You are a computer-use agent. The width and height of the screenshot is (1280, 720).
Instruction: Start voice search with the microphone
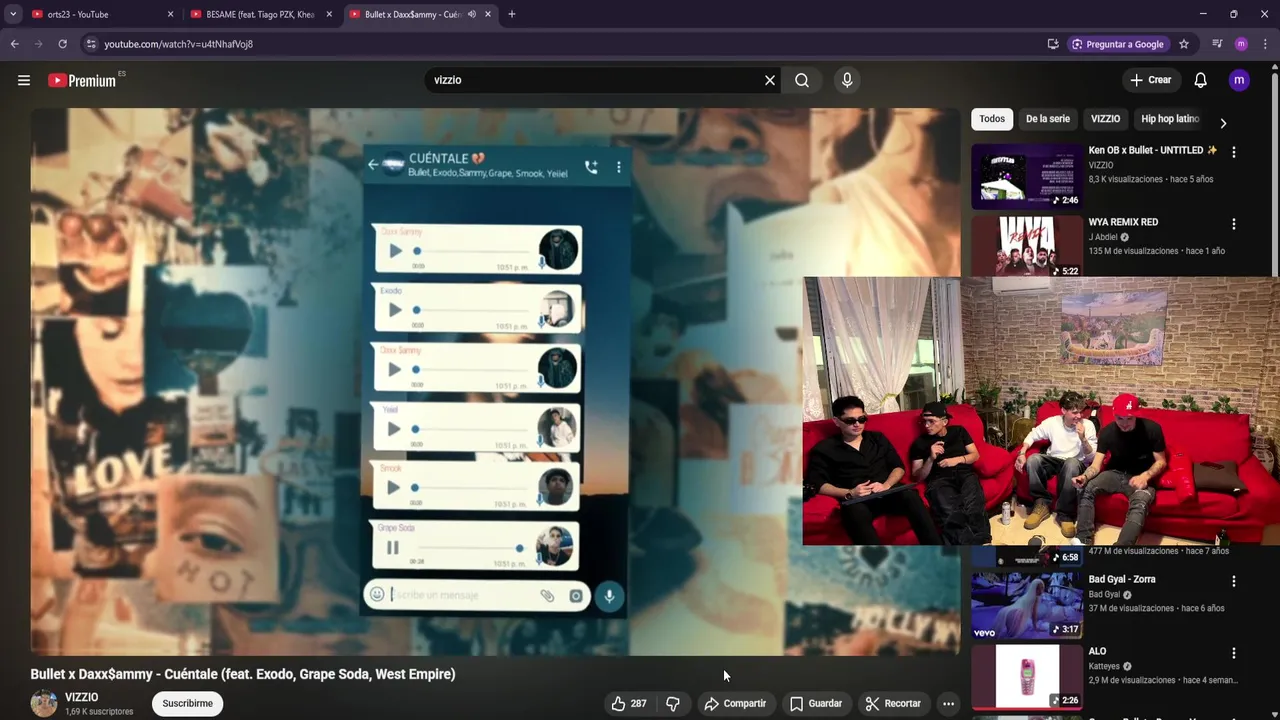click(847, 80)
